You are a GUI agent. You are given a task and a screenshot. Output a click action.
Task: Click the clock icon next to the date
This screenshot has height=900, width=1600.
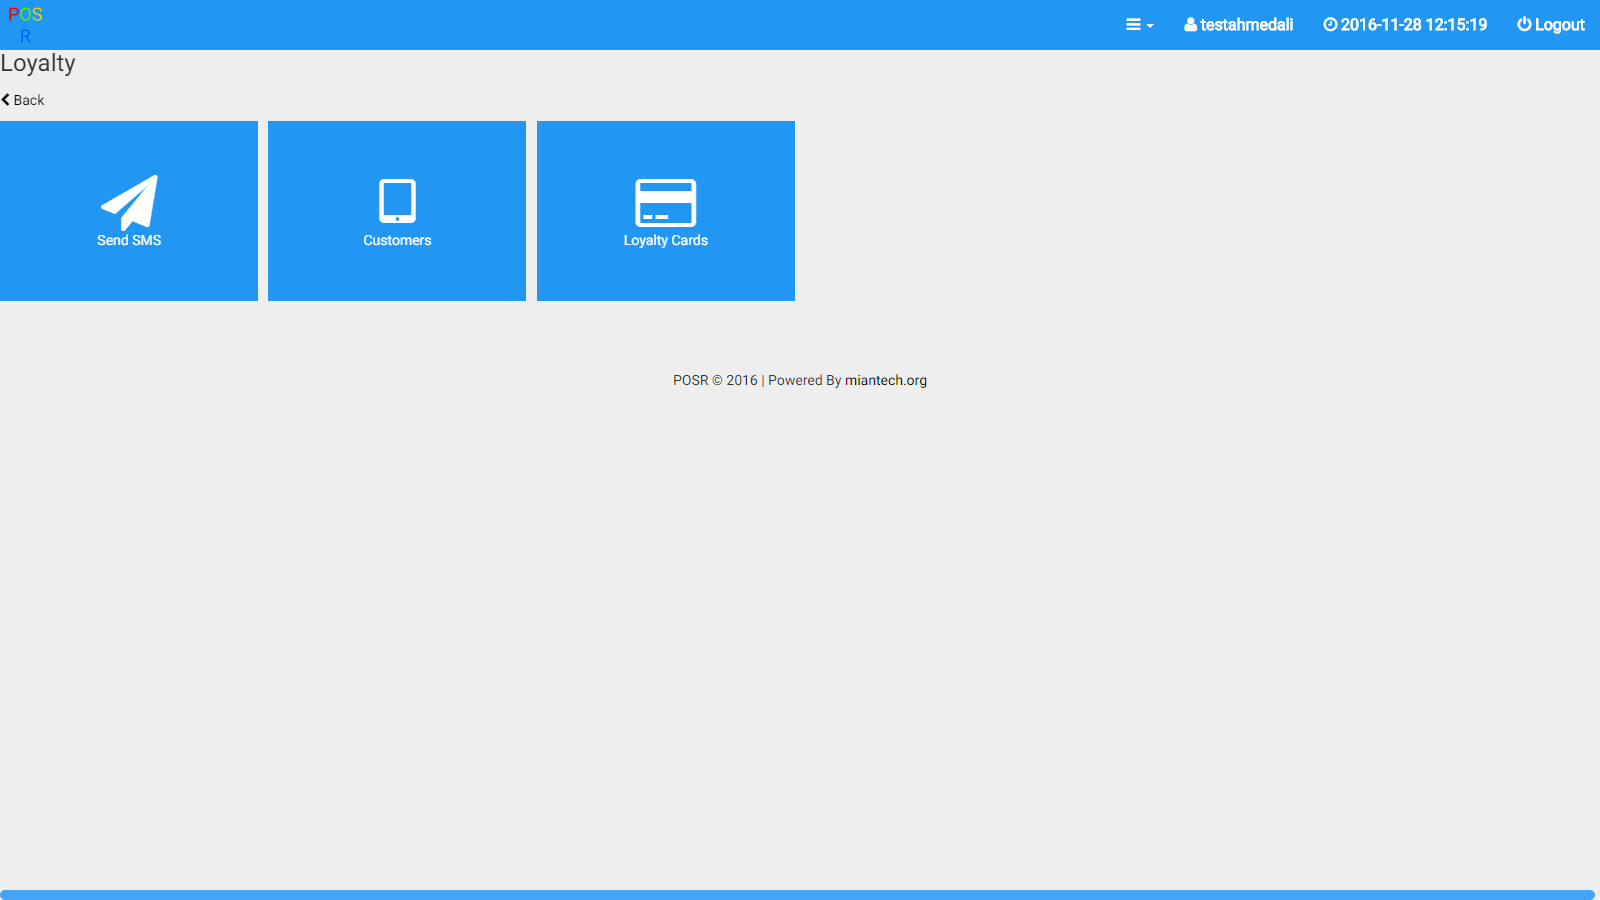1330,25
